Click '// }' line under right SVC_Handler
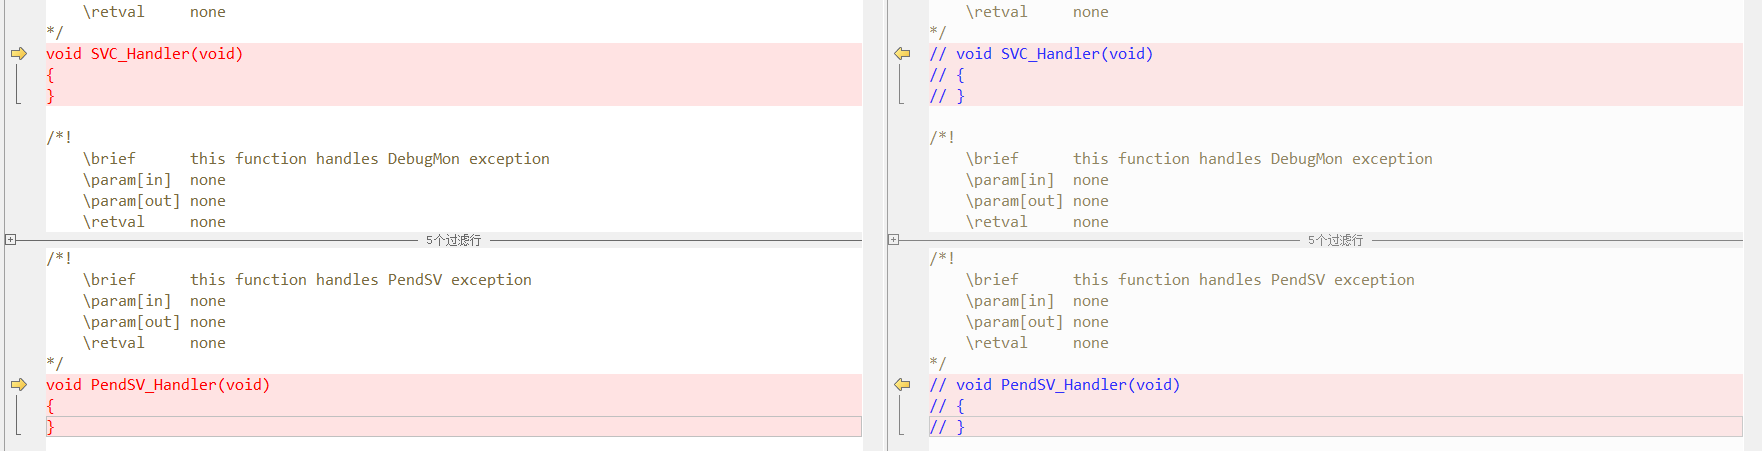 coord(947,96)
